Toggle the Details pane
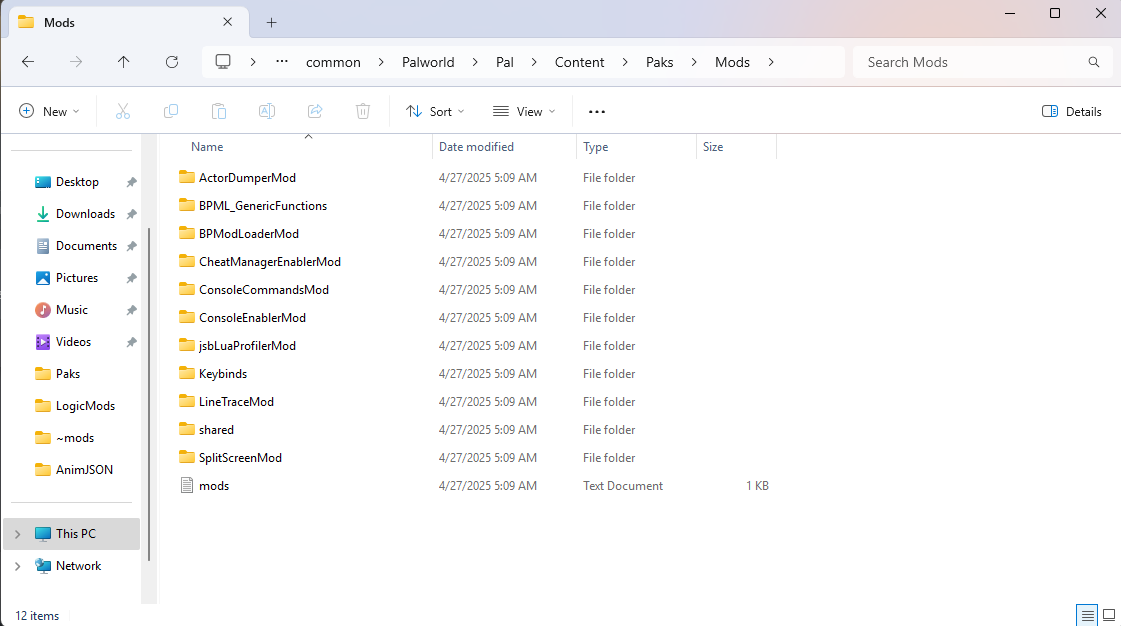 click(1072, 111)
